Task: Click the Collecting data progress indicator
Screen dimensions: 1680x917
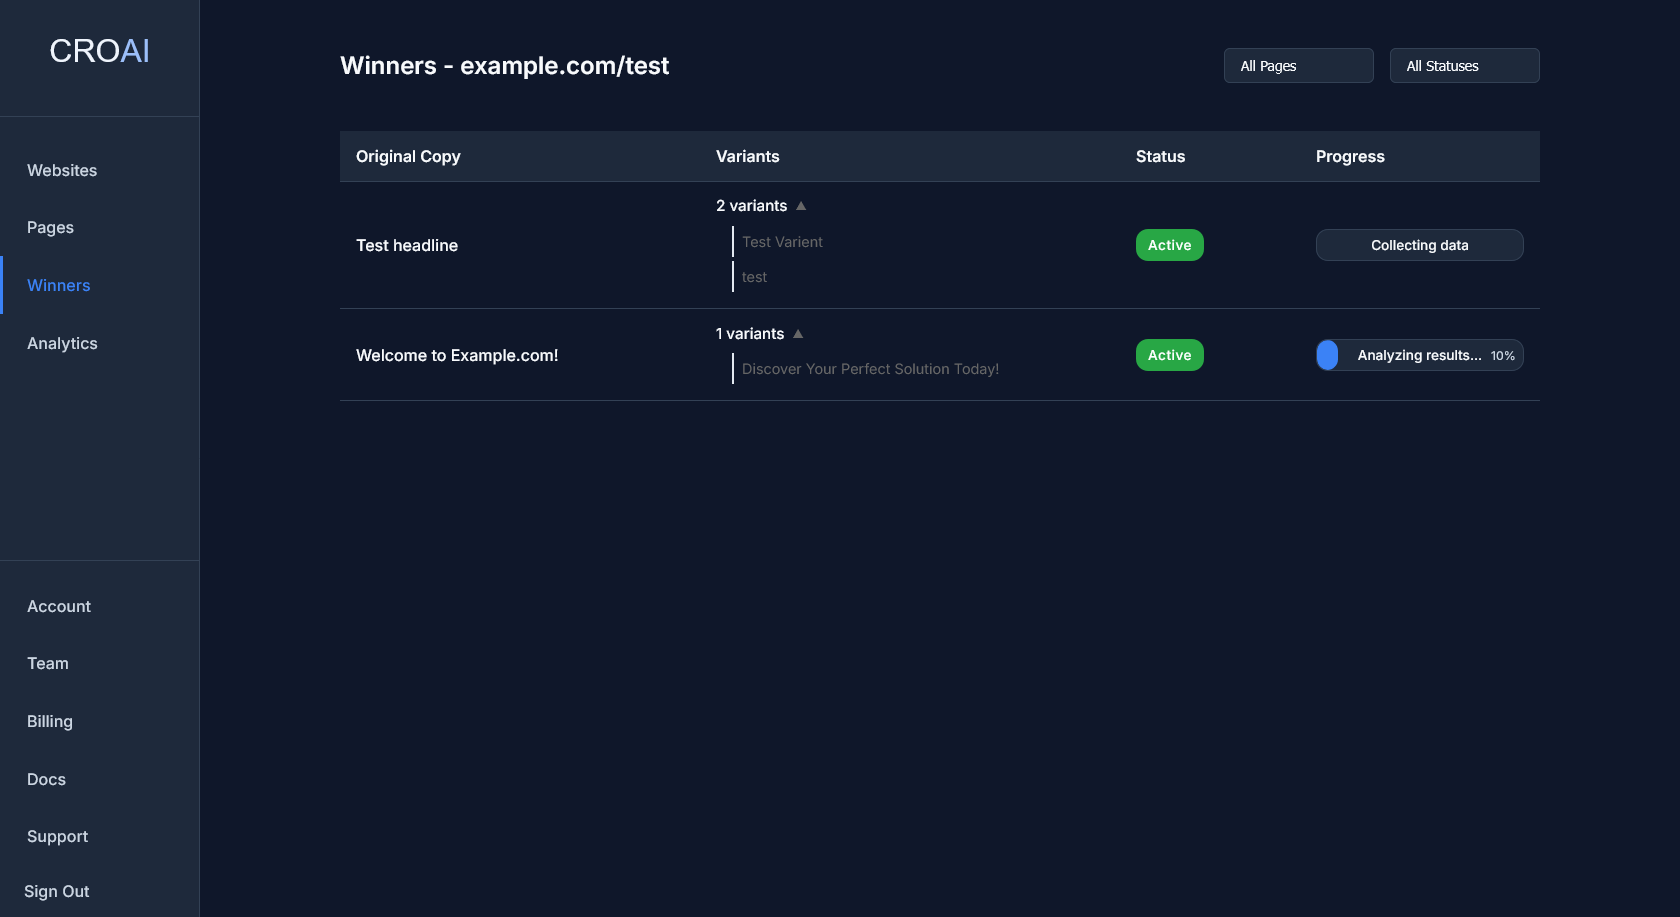Action: [x=1419, y=244]
